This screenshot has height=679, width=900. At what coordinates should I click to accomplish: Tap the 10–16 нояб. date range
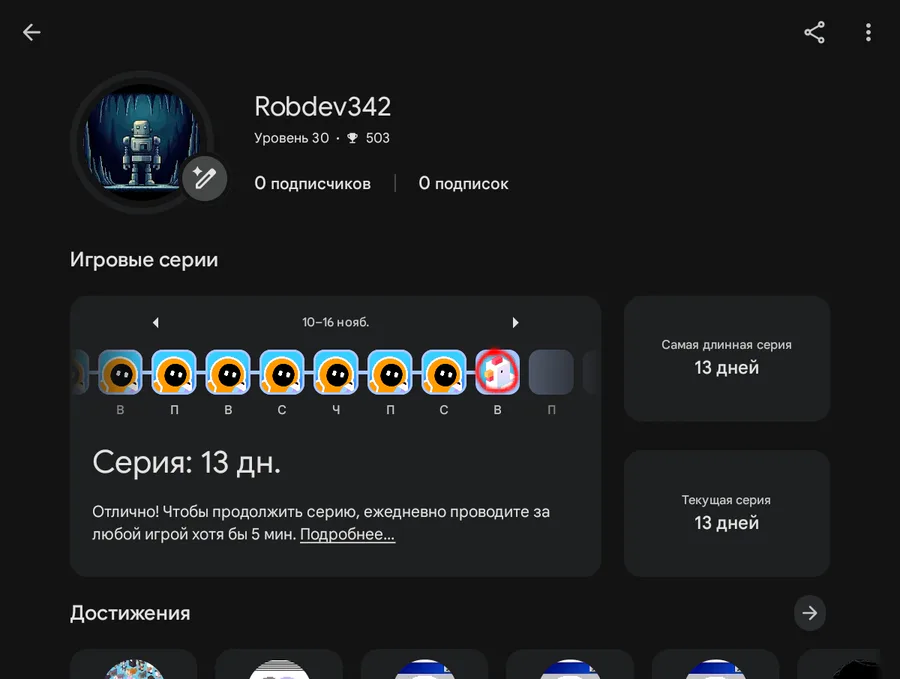click(336, 323)
